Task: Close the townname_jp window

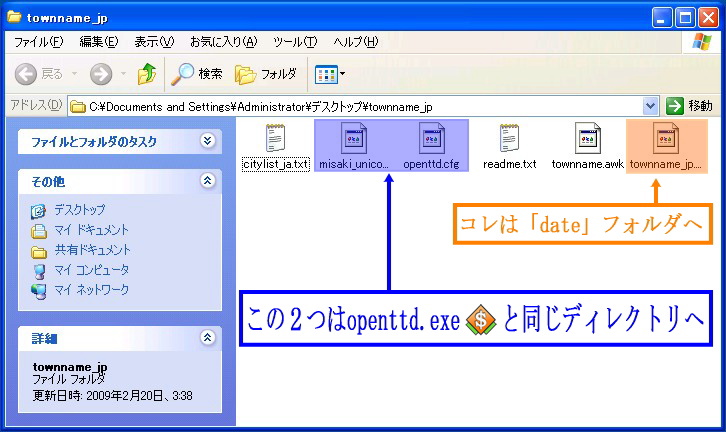Action: (x=708, y=18)
